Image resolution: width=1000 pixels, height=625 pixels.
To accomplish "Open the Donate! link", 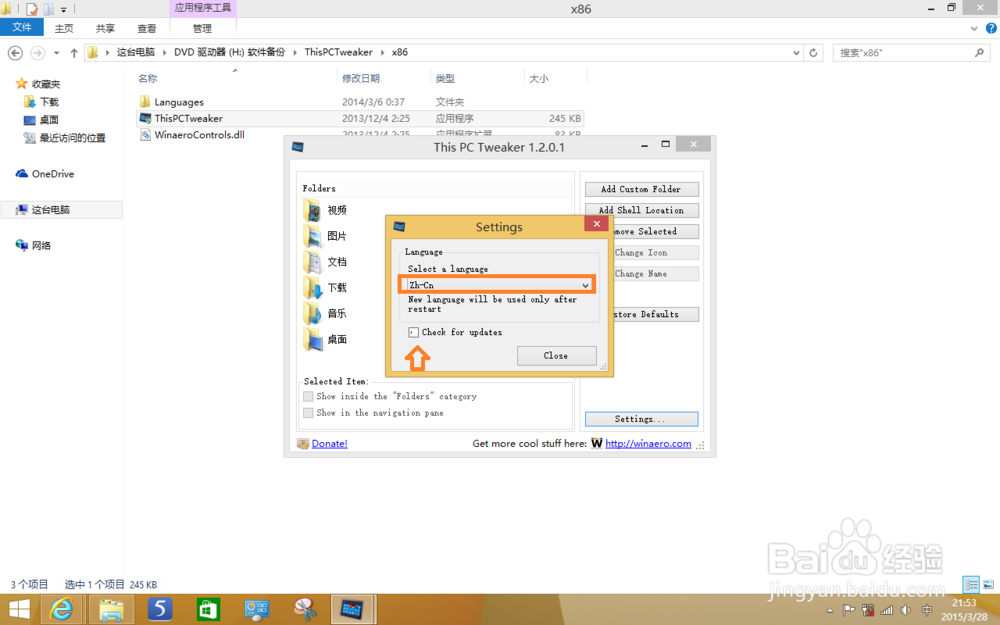I will tap(328, 443).
